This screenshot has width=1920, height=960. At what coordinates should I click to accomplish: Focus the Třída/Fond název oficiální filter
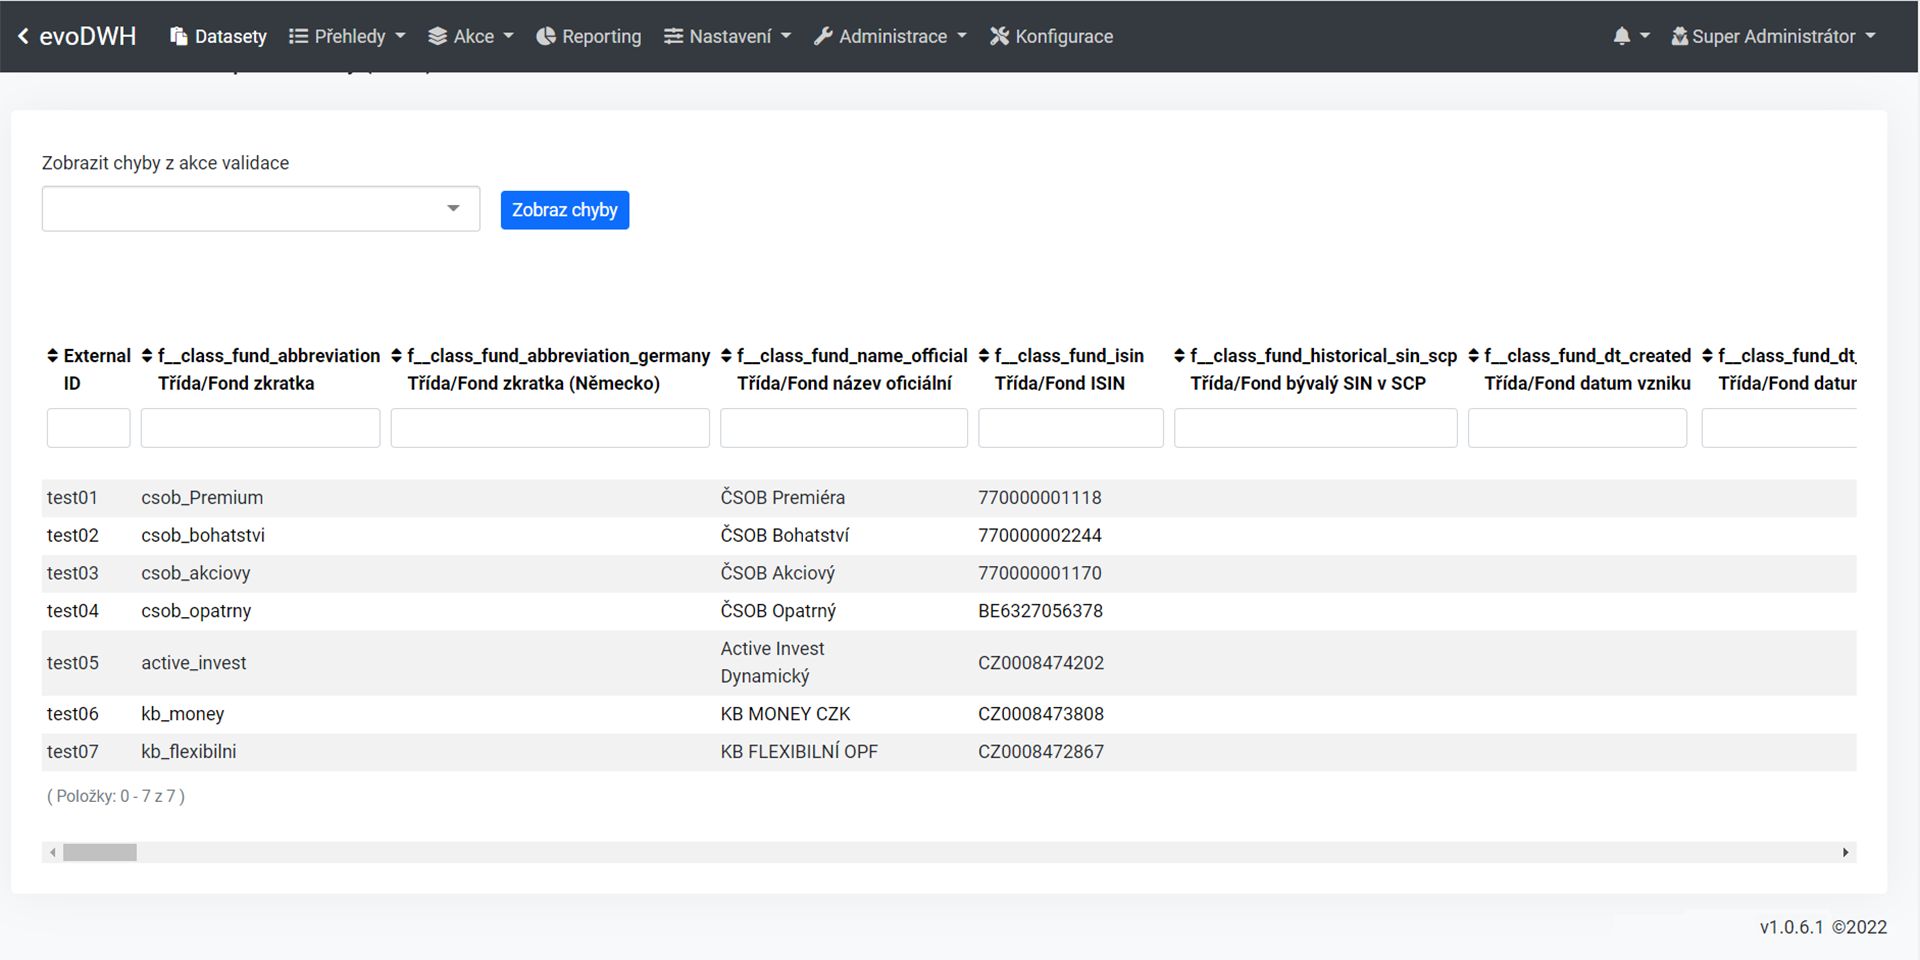[x=844, y=428]
